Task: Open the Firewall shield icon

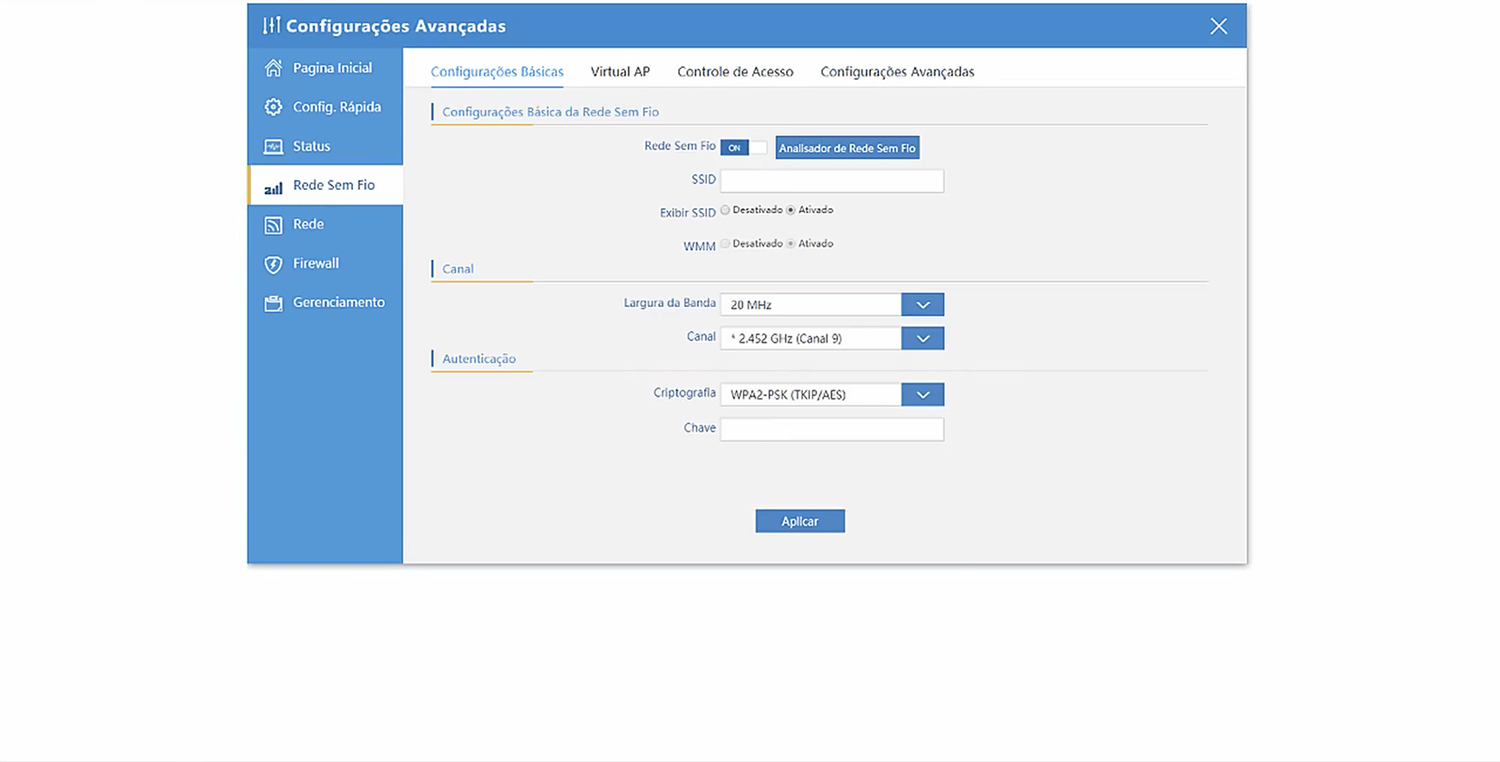Action: pos(273,264)
